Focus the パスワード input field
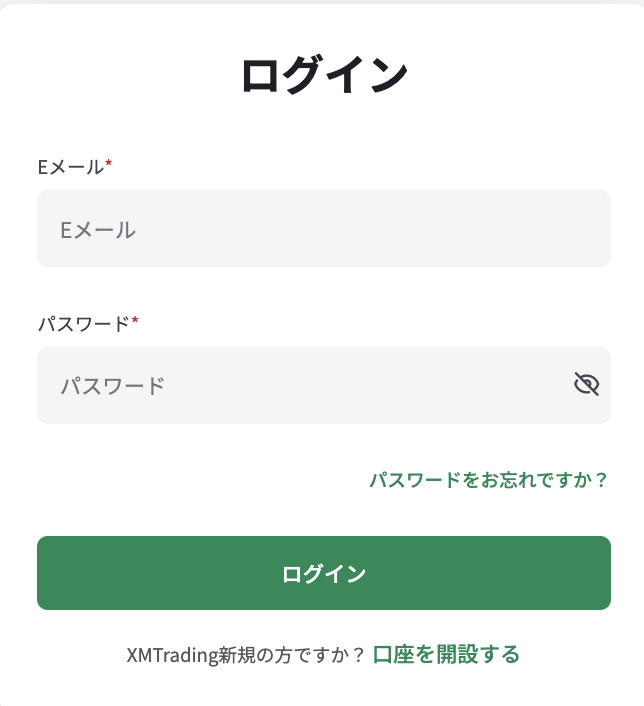This screenshot has height=706, width=644. (300, 385)
